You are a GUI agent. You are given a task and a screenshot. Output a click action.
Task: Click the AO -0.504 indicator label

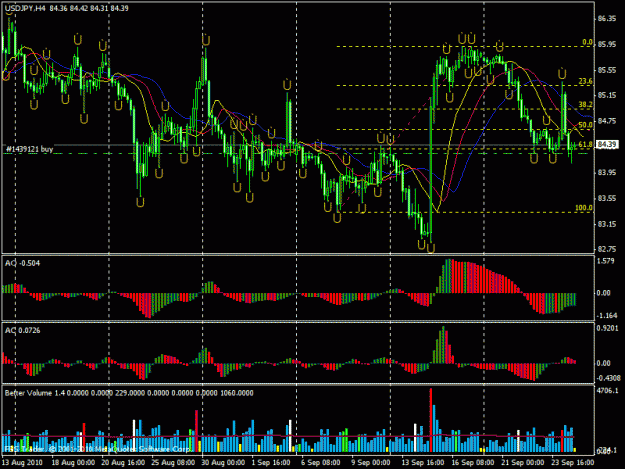point(22,263)
